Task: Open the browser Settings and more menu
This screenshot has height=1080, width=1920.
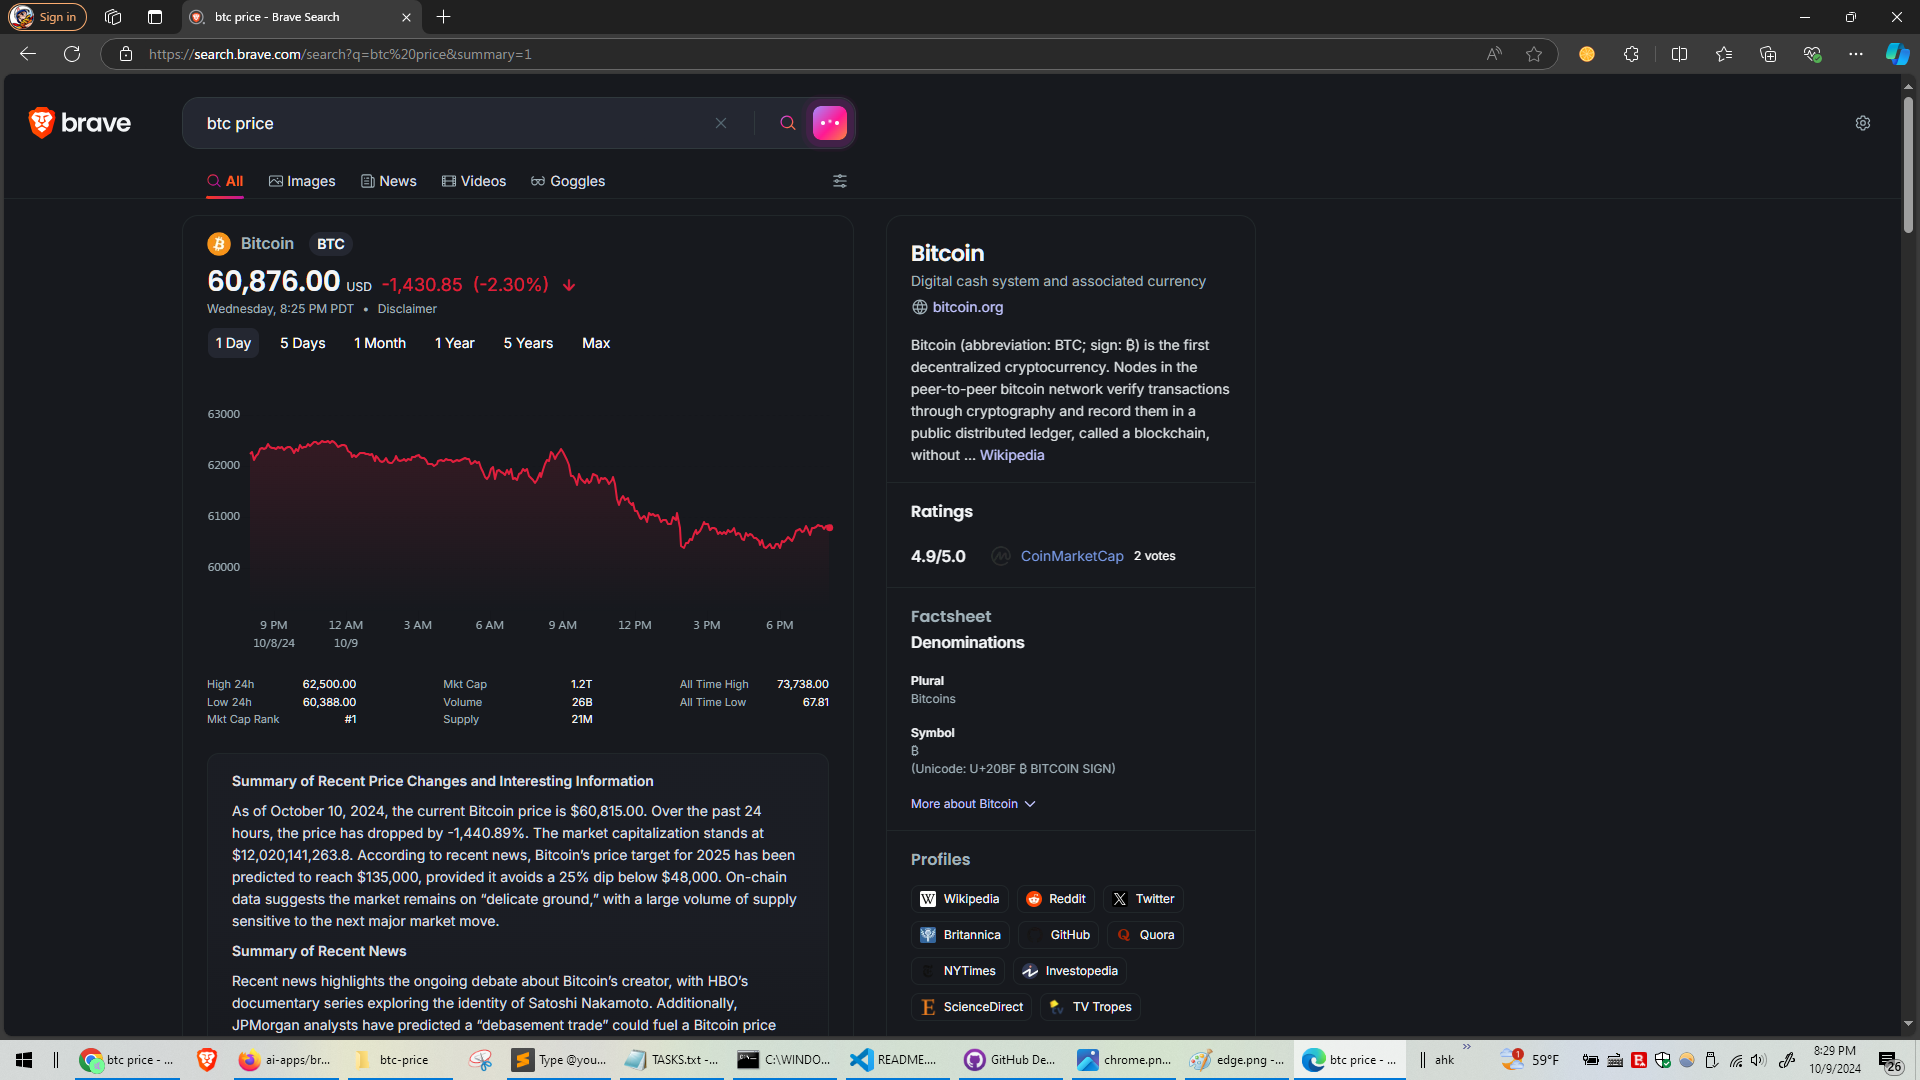Action: 1856,54
